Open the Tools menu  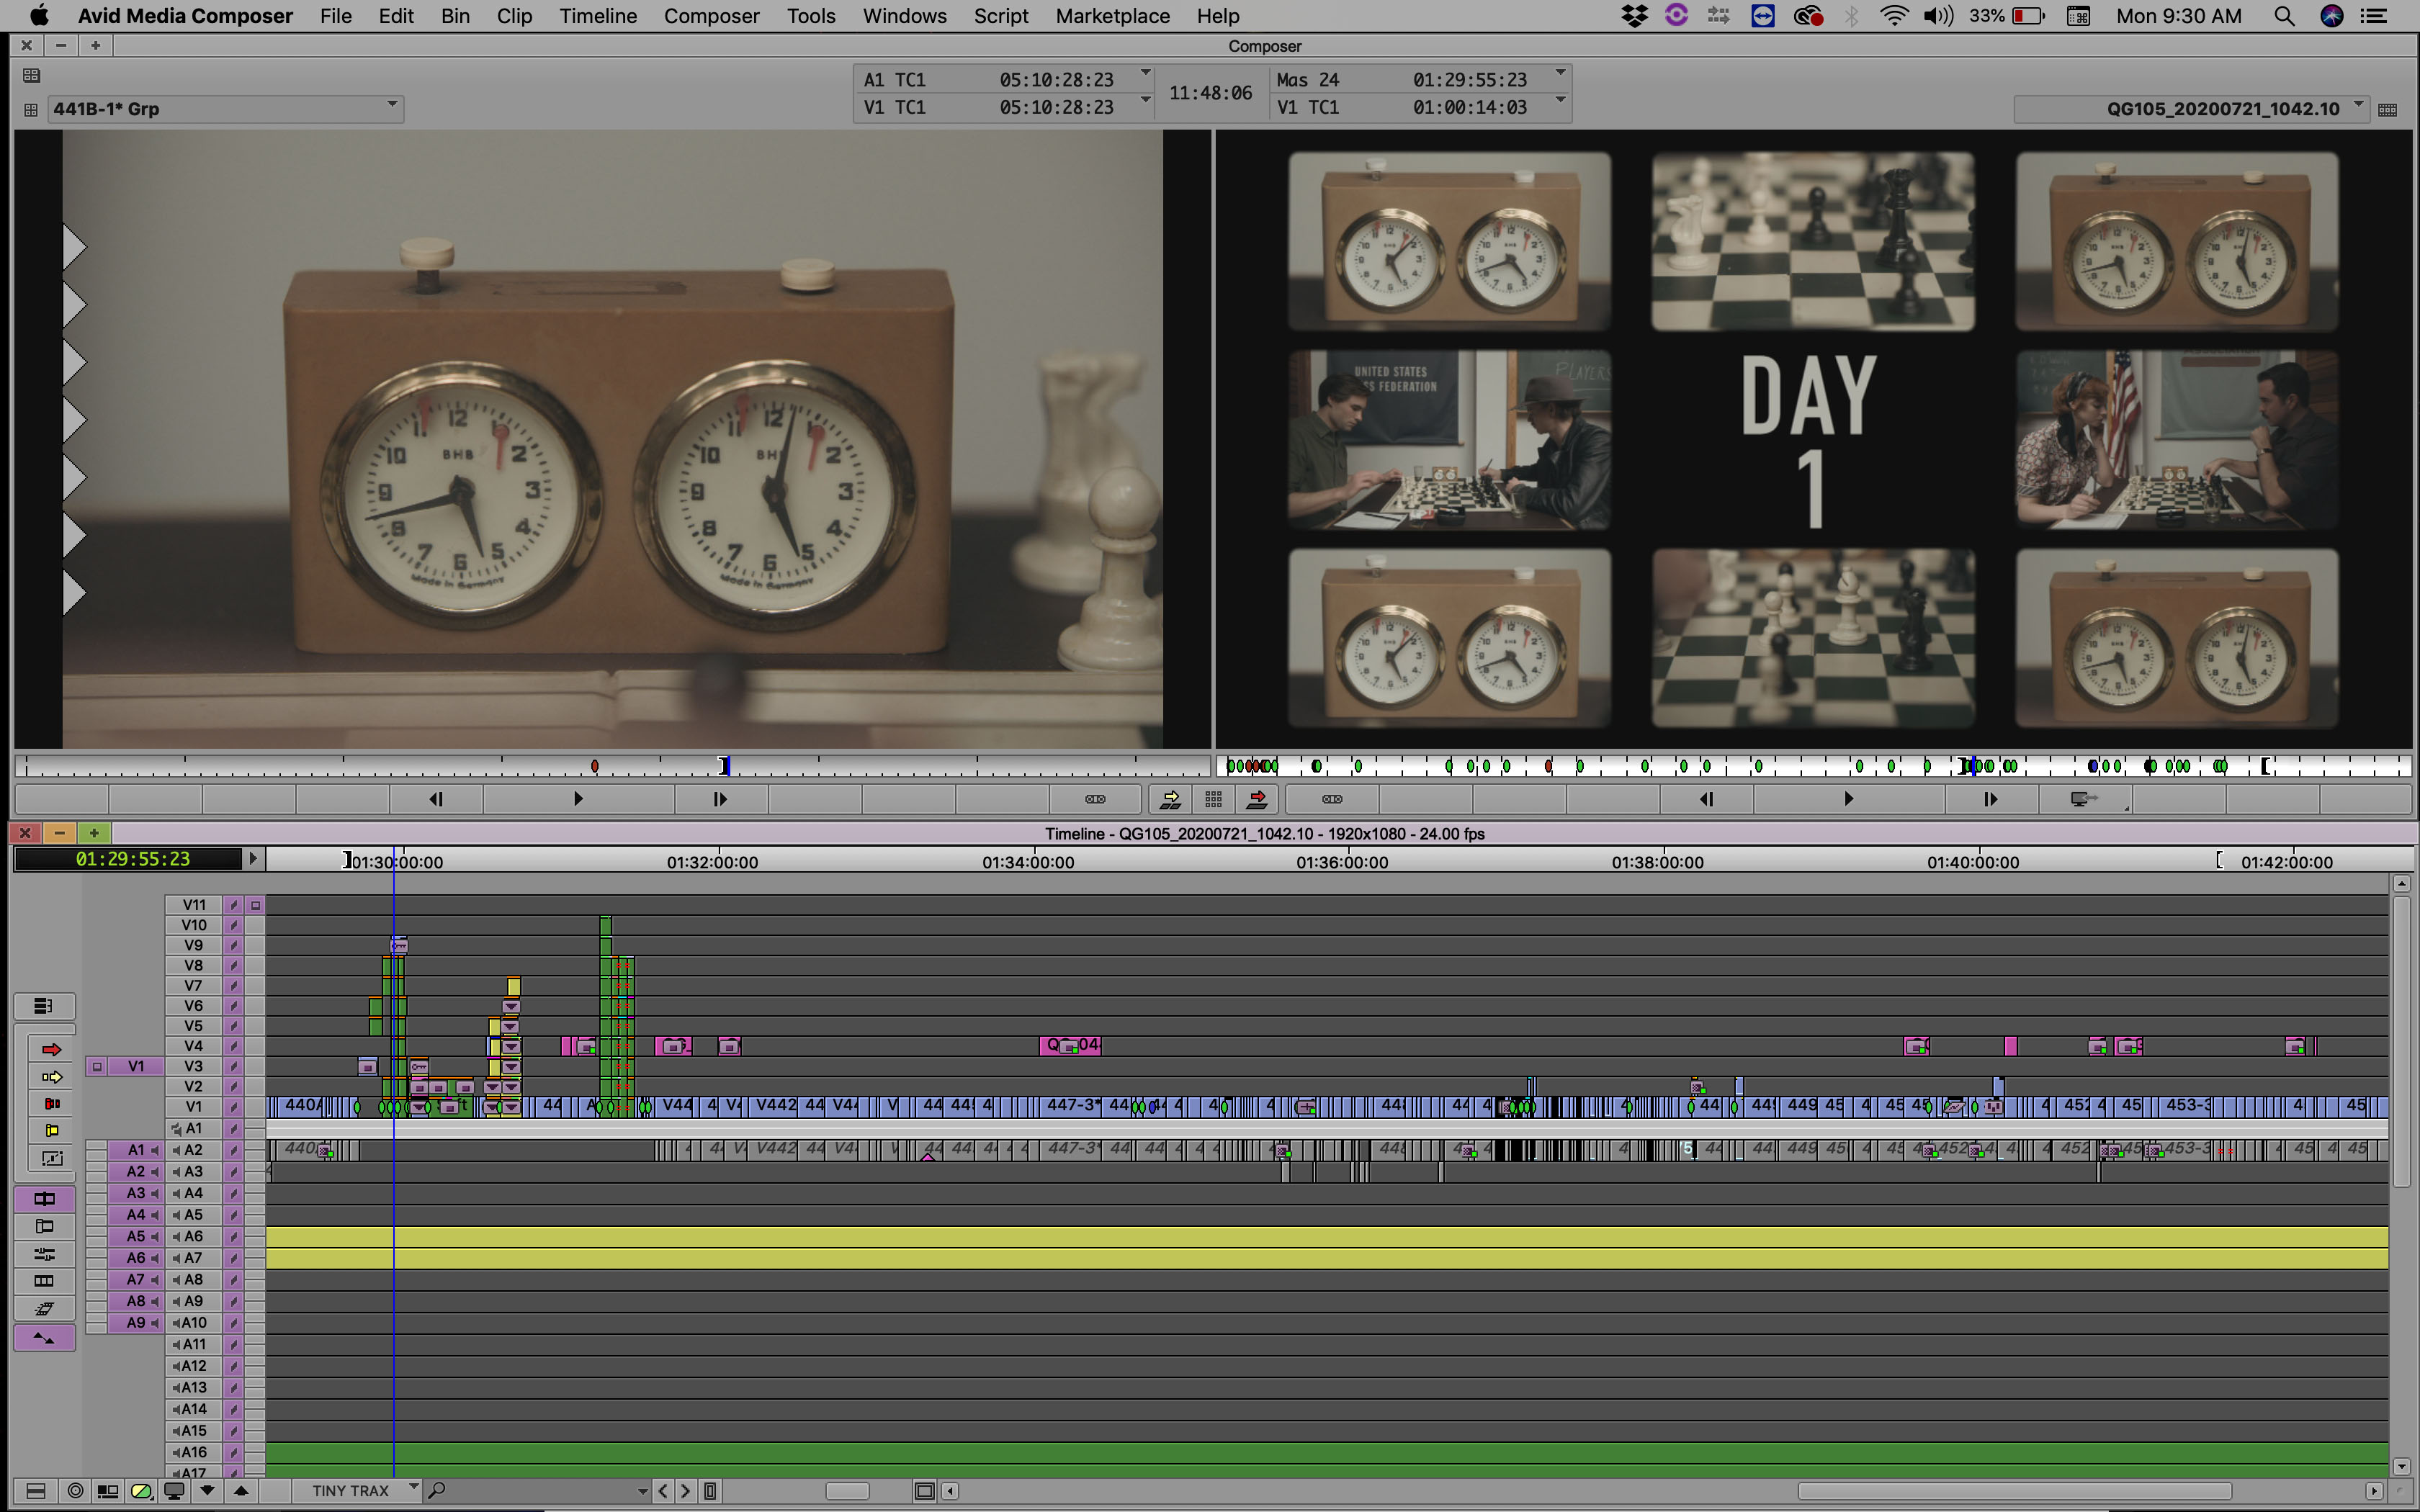coord(810,16)
